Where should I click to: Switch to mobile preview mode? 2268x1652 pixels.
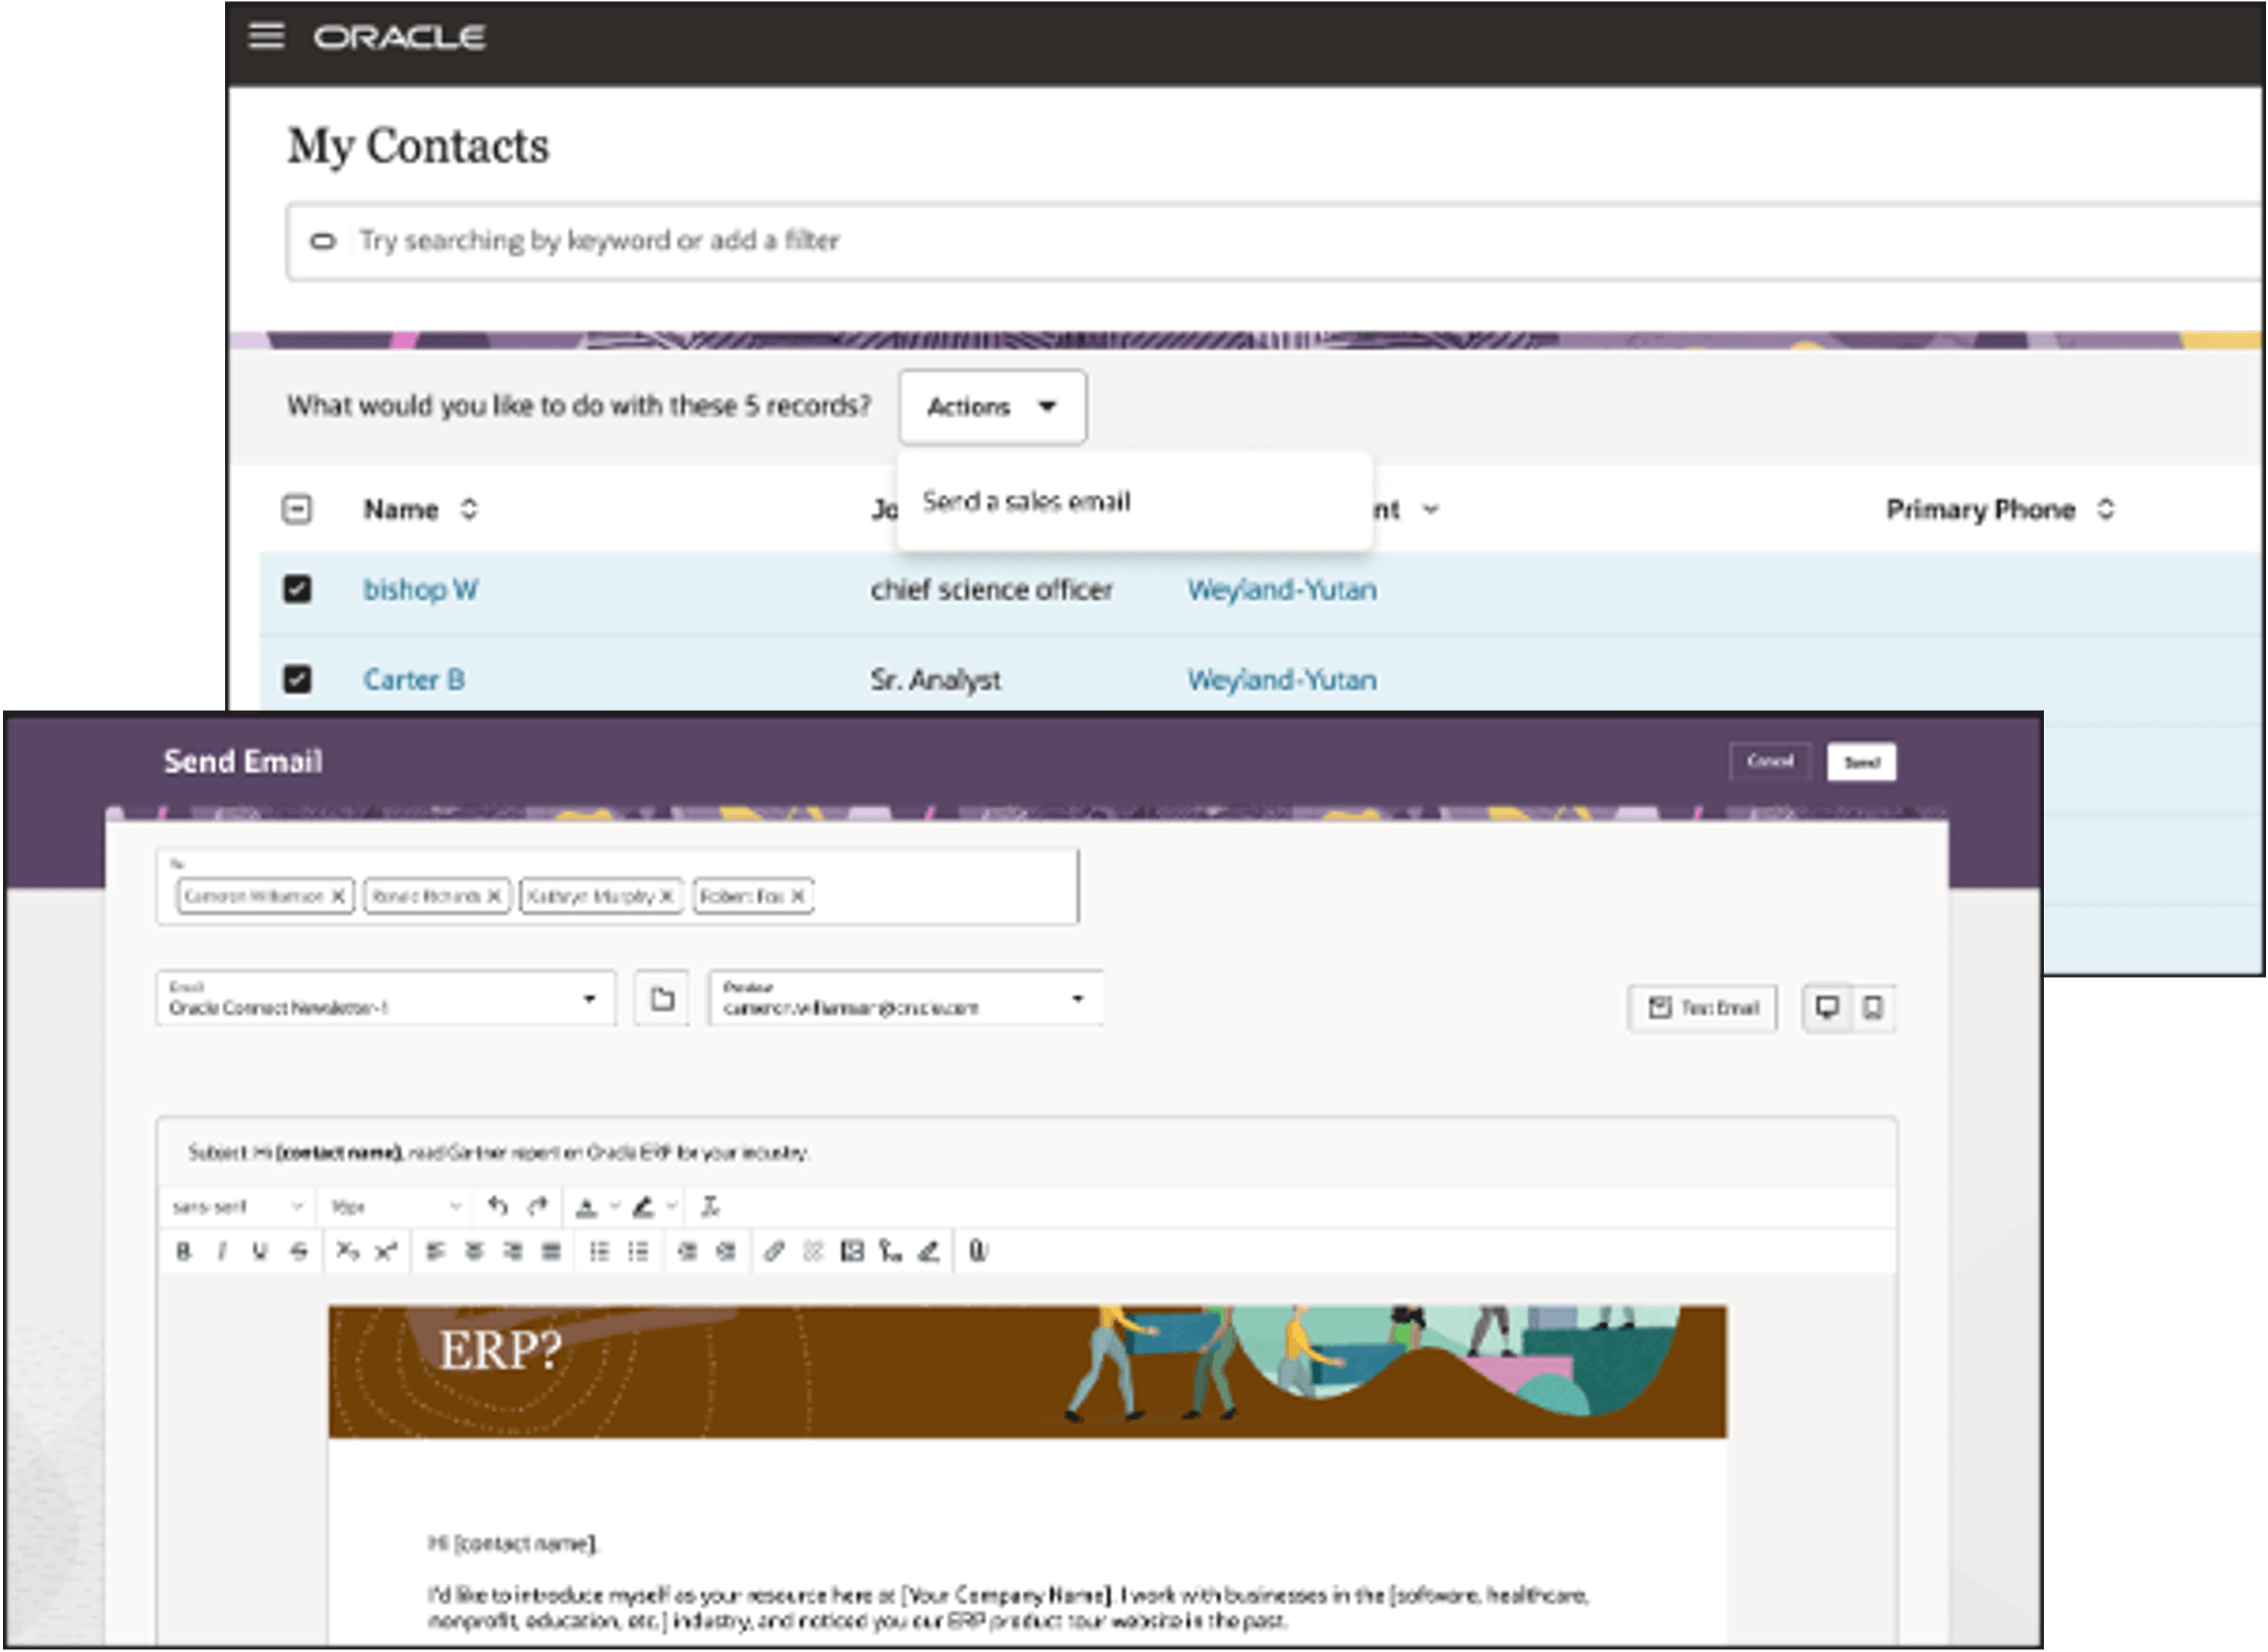[1873, 1008]
